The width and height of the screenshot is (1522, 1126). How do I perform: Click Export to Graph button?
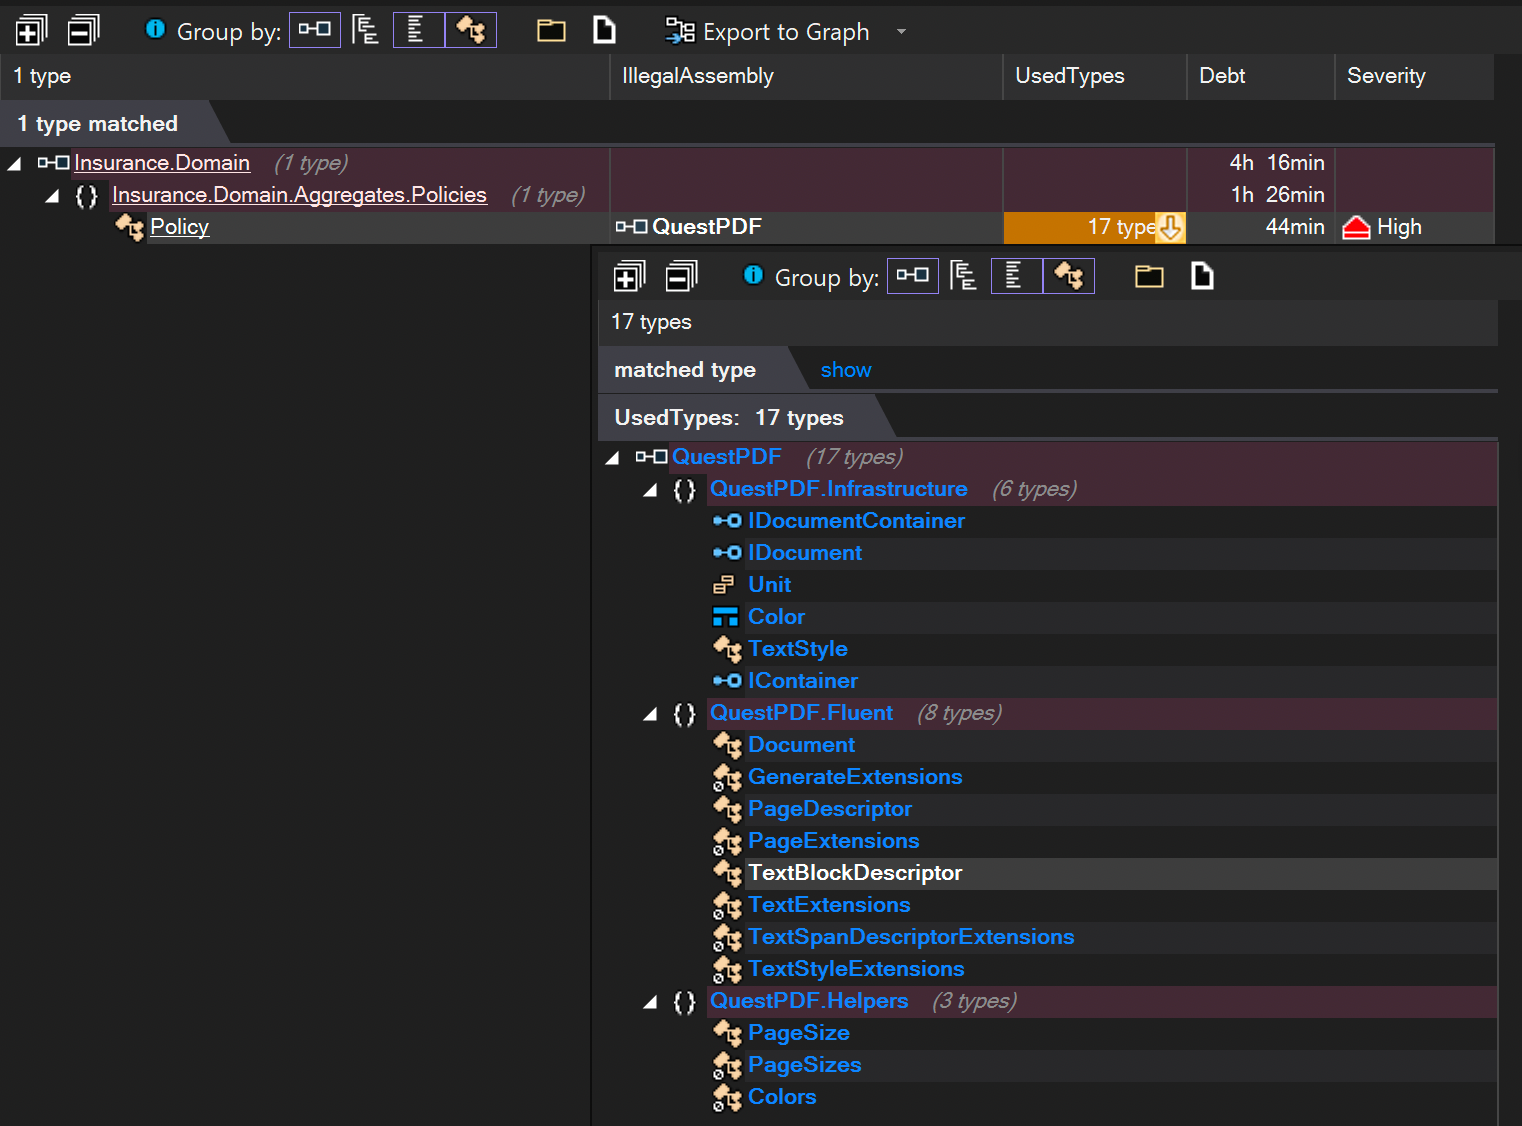coord(768,32)
